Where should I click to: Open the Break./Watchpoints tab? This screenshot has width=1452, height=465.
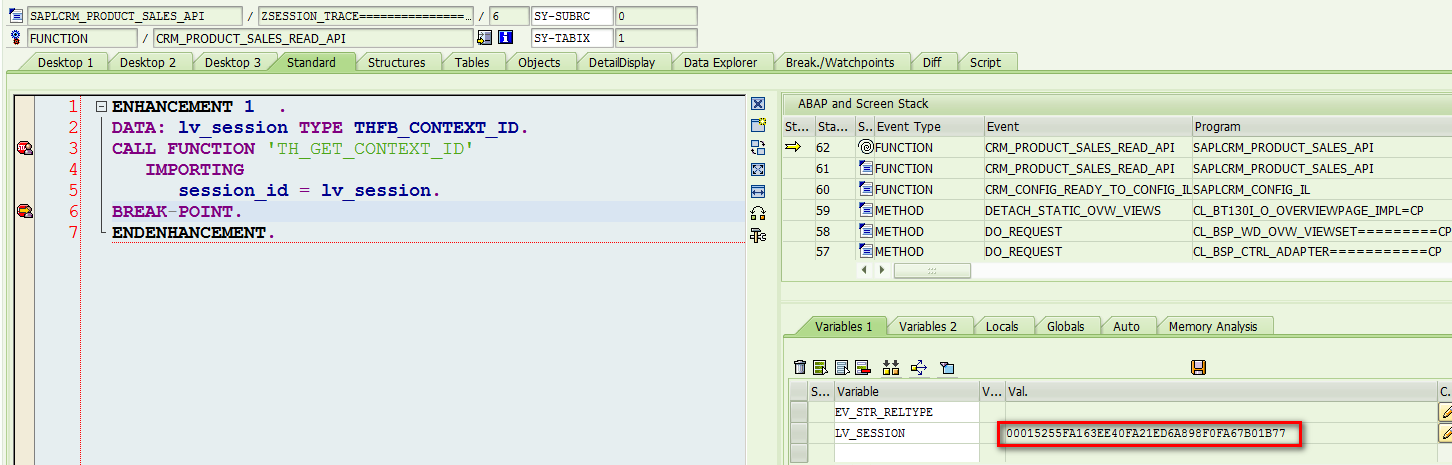[x=840, y=62]
